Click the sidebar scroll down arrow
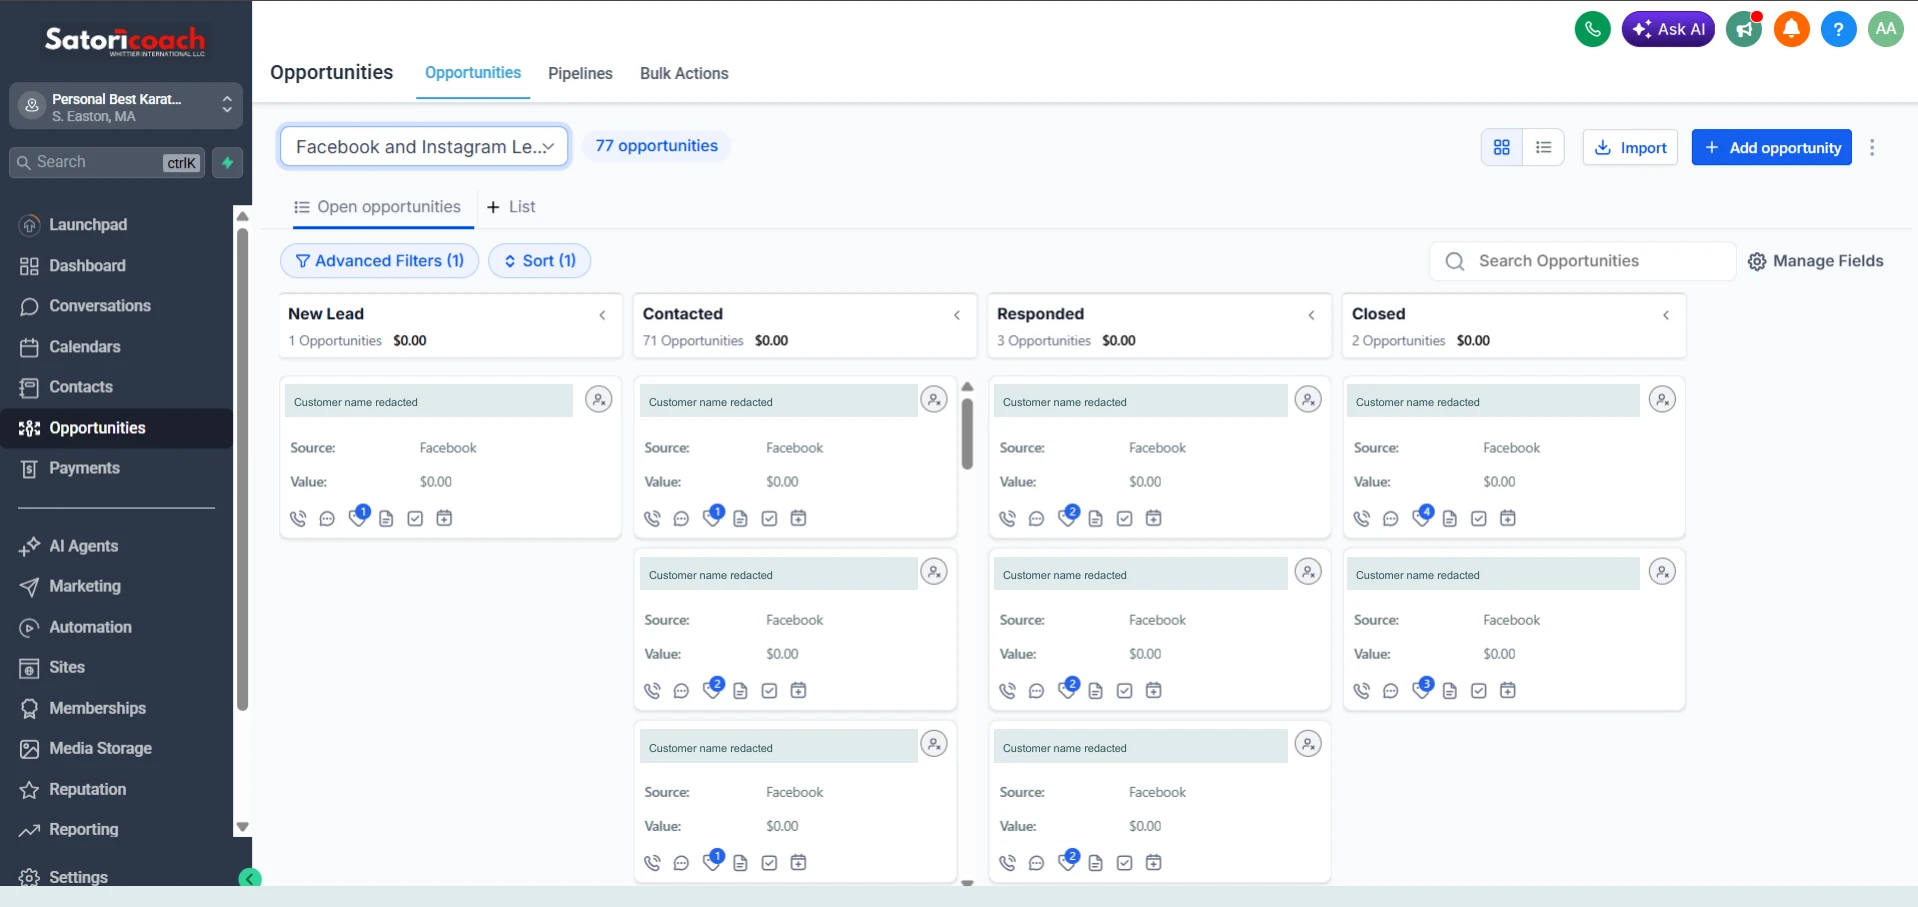Viewport: 1918px width, 907px height. click(x=242, y=827)
